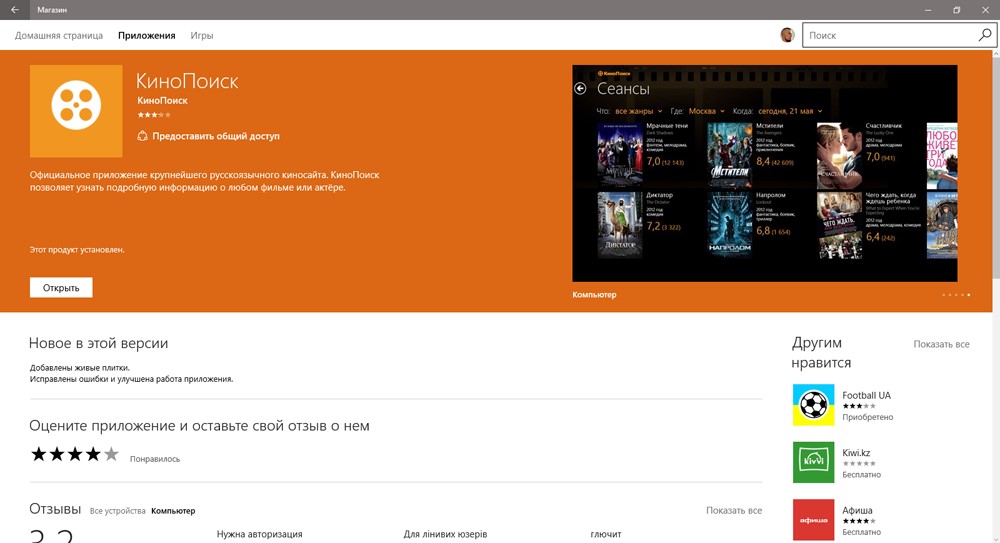This screenshot has width=1000, height=543.
Task: Open the Football UA app title
Action: click(866, 396)
